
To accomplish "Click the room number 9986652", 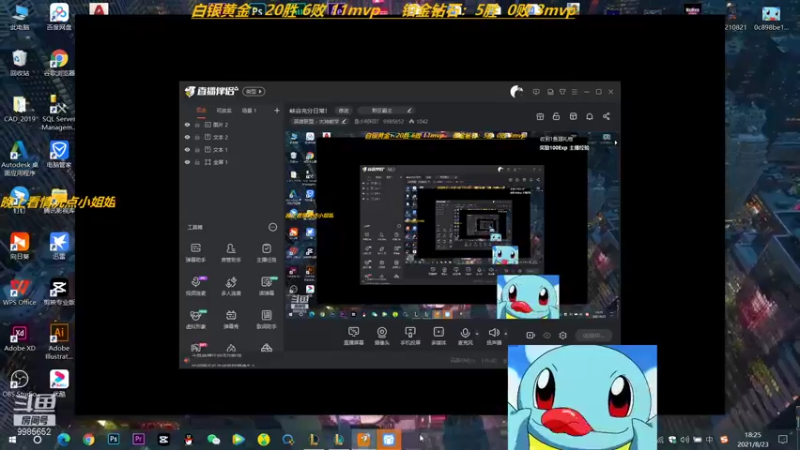I will [x=393, y=121].
